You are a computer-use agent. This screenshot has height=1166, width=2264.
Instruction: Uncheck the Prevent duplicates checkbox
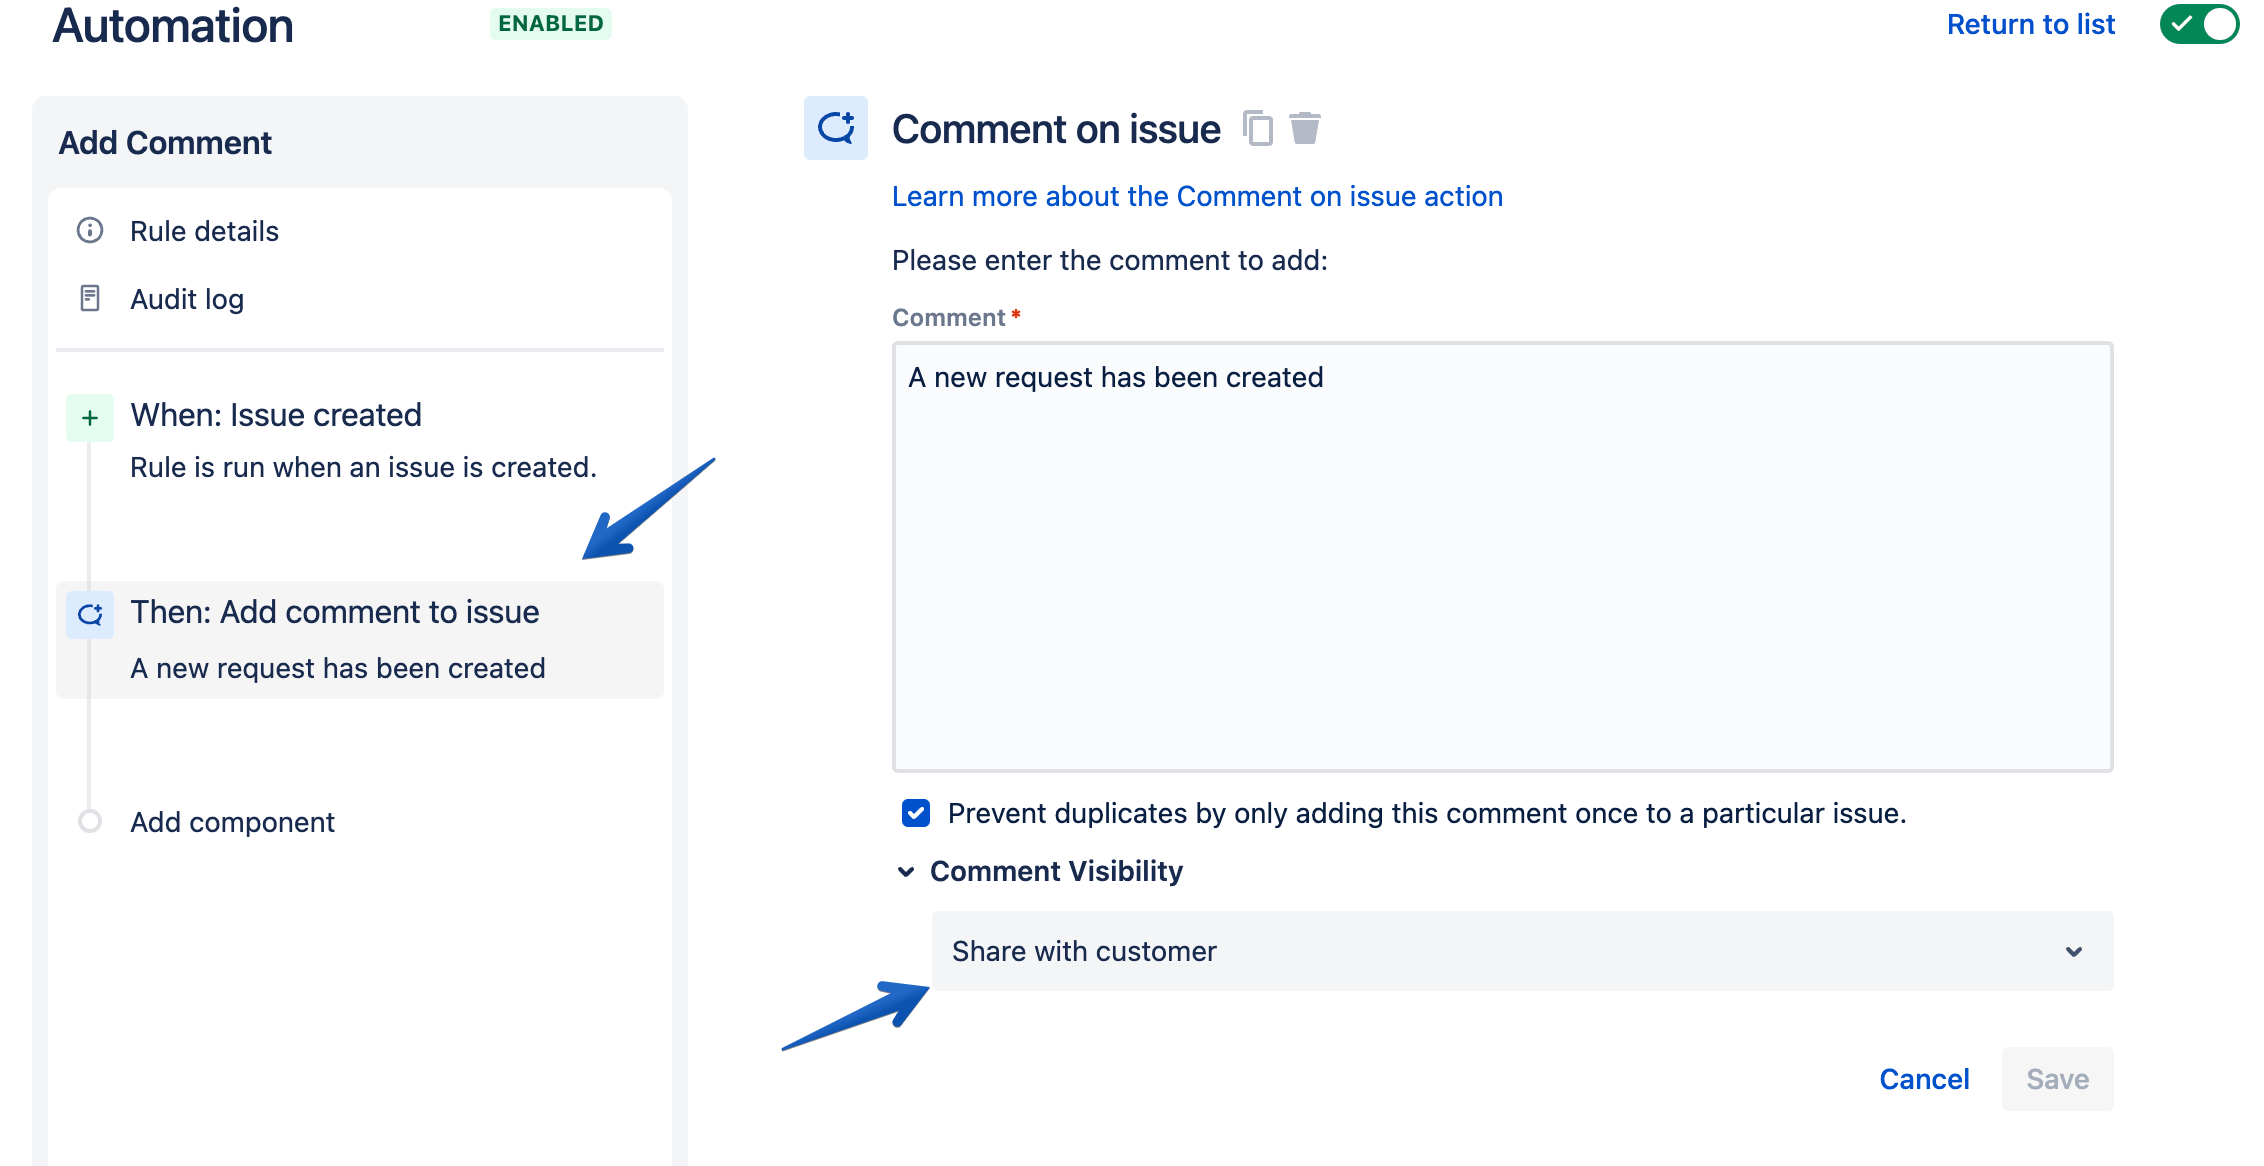pos(915,814)
